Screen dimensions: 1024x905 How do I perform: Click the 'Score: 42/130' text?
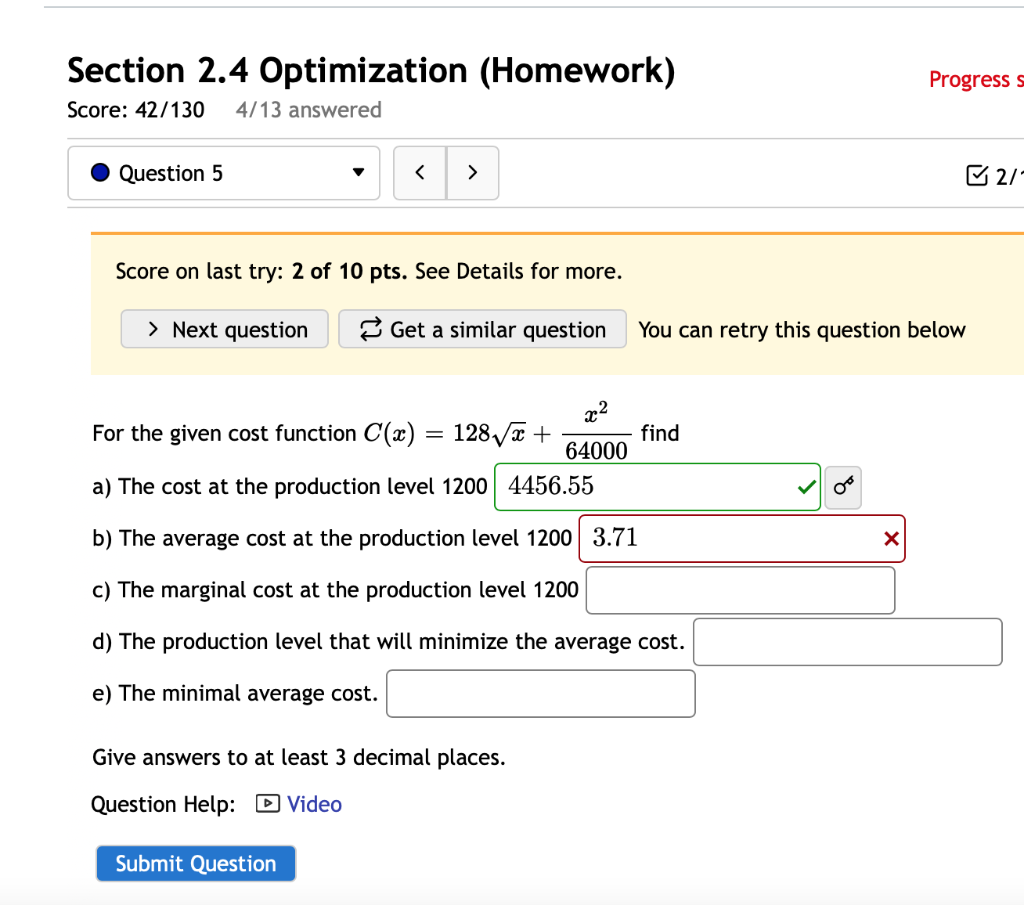pos(136,110)
